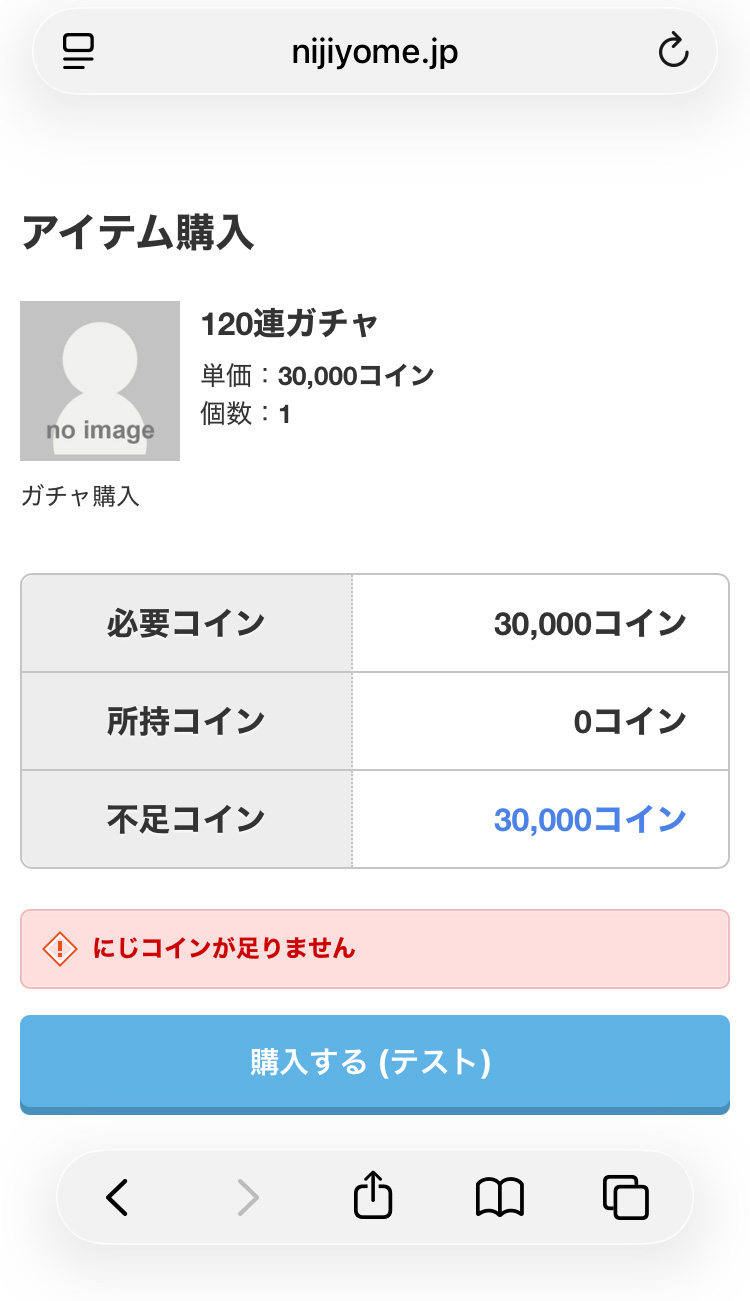Tap the blue 30,000コイン shortage amount
Screen dimensions: 750x1301
click(x=589, y=820)
